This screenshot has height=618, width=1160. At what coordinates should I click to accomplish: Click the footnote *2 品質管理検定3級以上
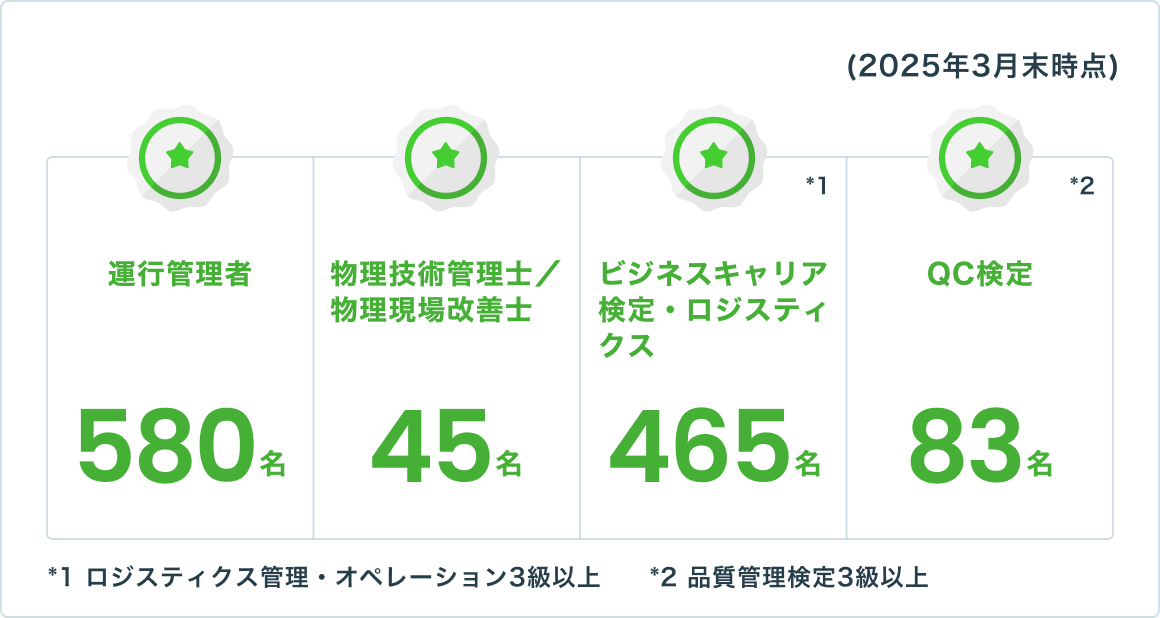click(788, 578)
